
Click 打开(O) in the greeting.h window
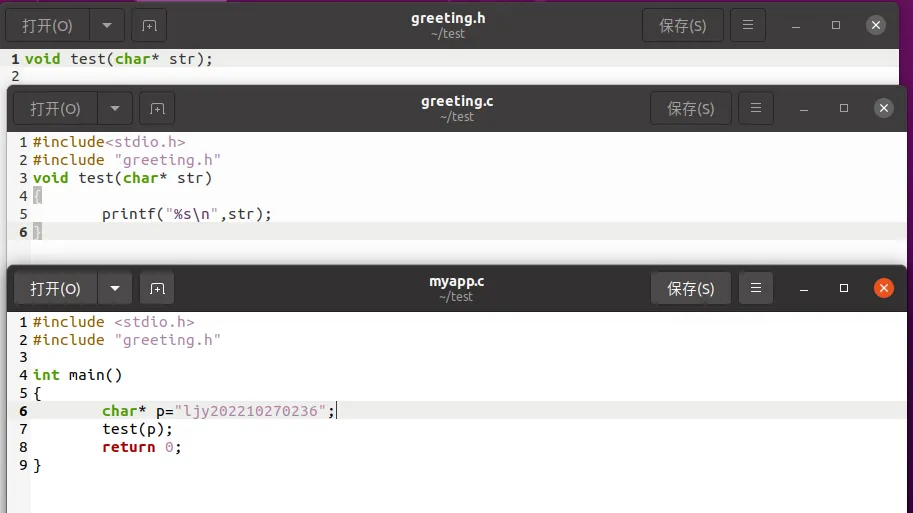tap(47, 26)
